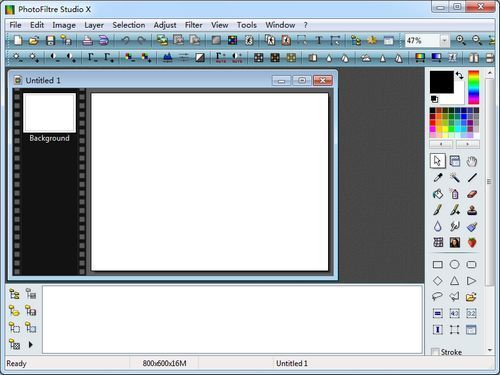
Task: Select the Line tool
Action: (472, 178)
